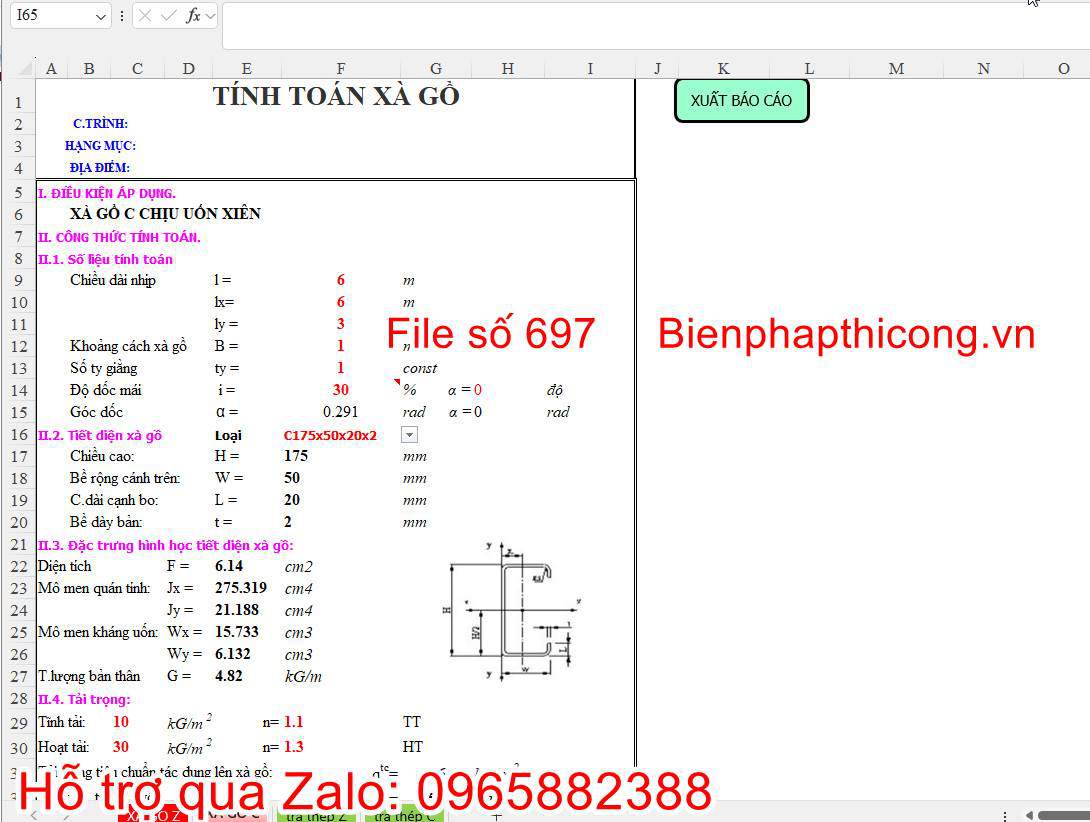Click the Bienphapthicong.vn website text
Viewport: 1090px width, 822px height.
coord(845,334)
